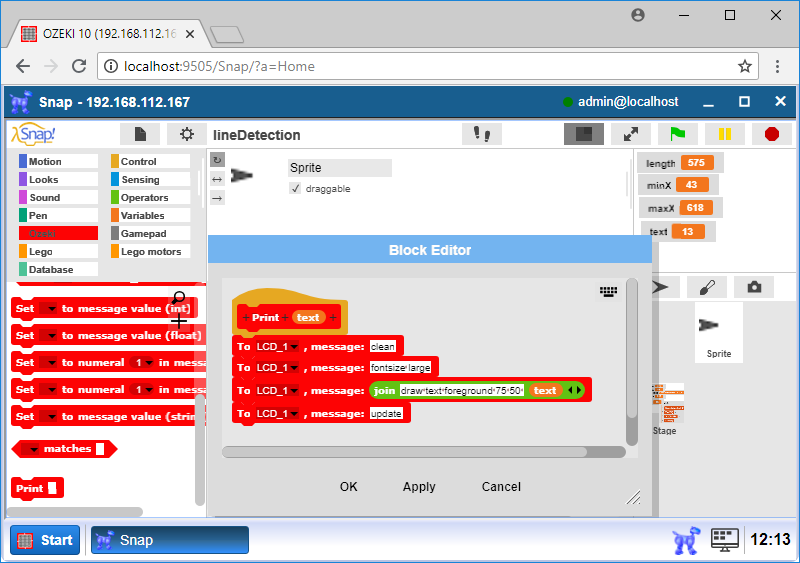
Task: Open the Snap settings gear menu
Action: coord(187,134)
